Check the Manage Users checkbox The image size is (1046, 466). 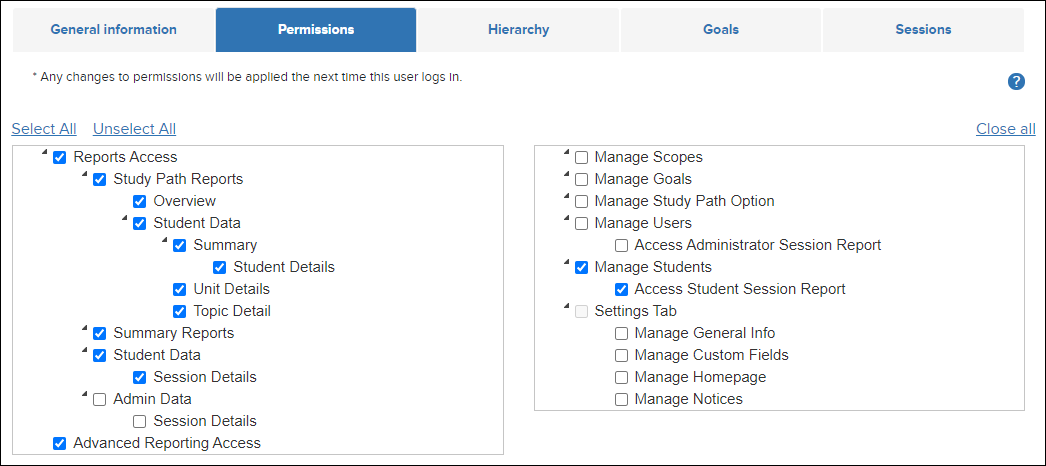click(x=581, y=223)
